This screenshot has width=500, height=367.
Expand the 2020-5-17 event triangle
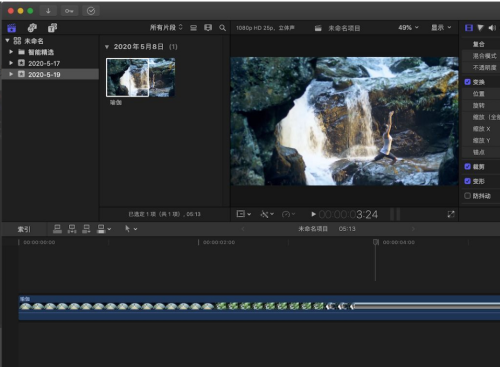11,63
